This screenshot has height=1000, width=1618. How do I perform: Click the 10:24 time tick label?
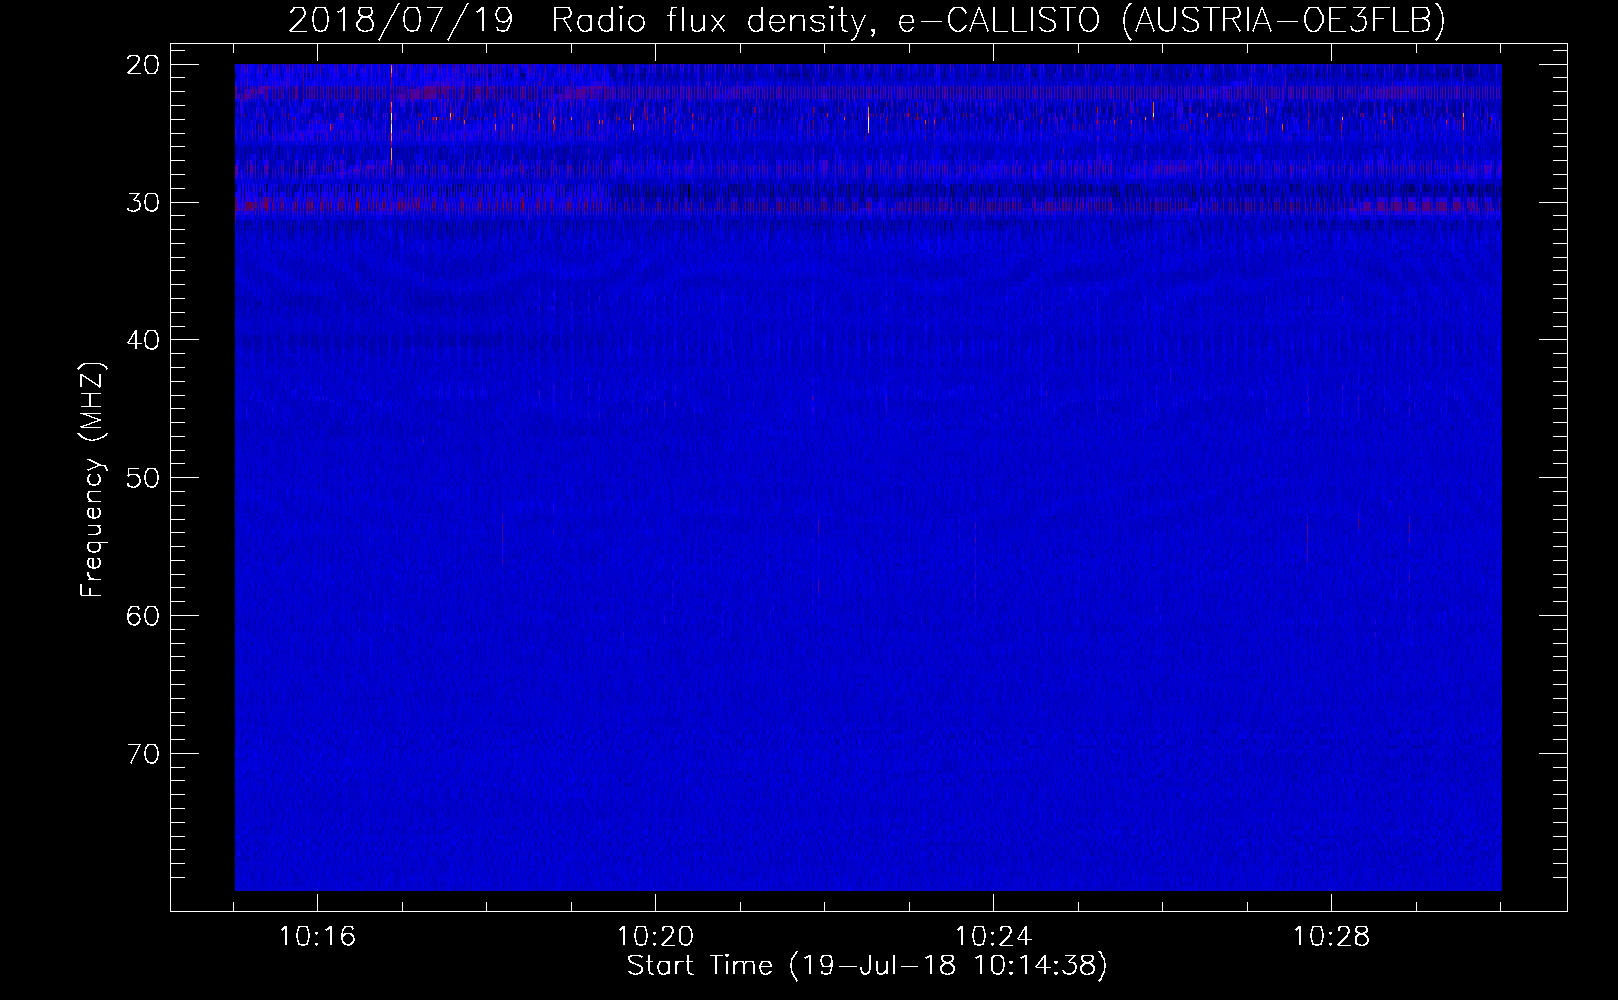point(993,937)
